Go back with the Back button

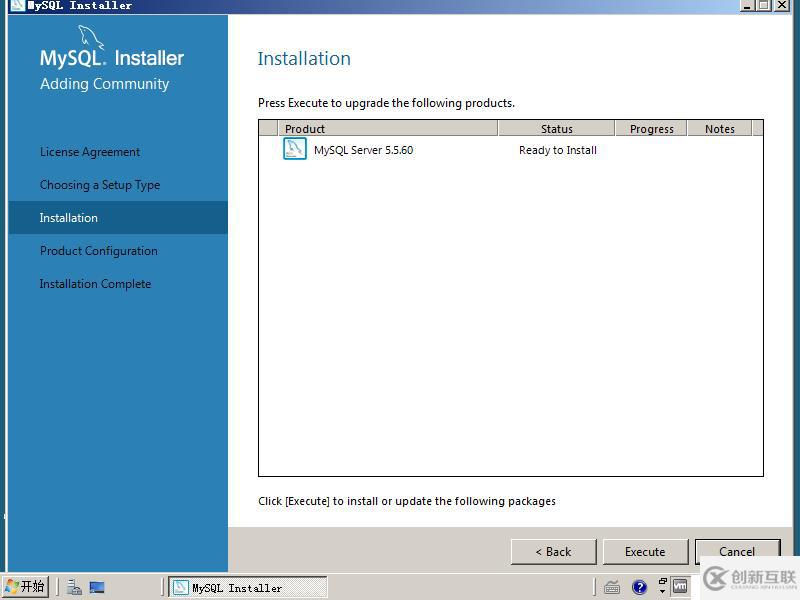coord(554,552)
